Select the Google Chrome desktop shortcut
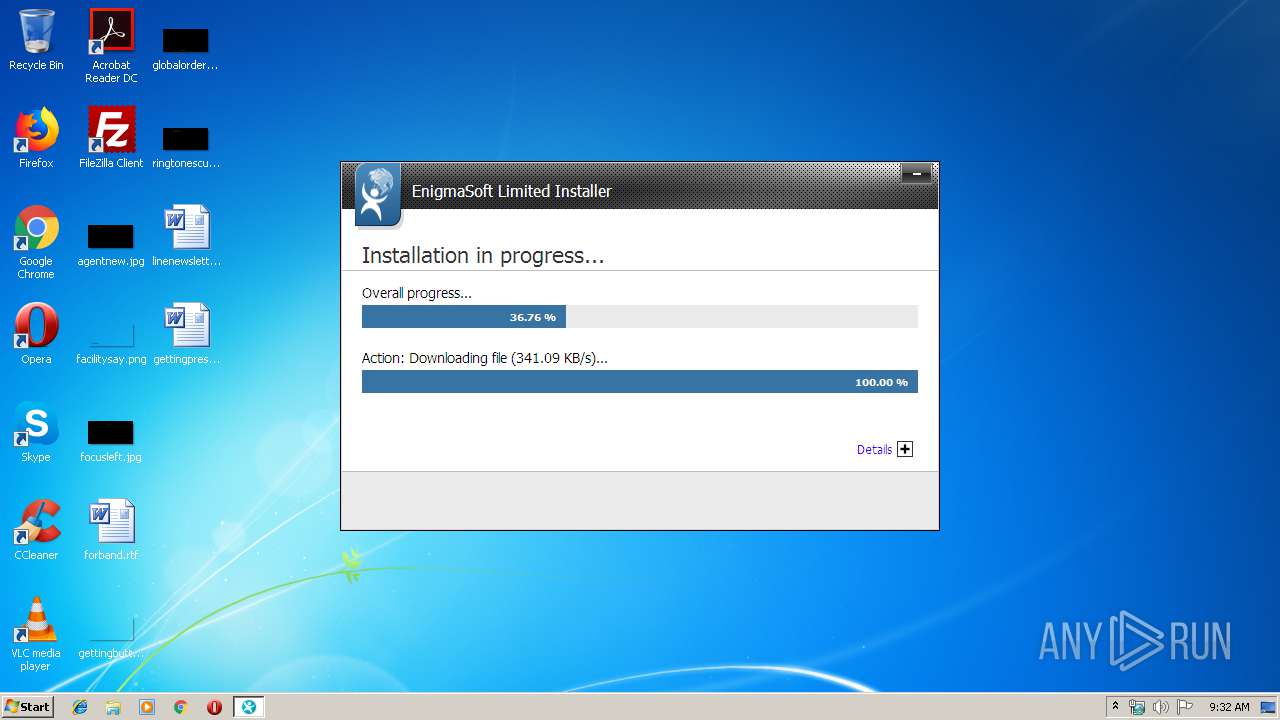Viewport: 1280px width, 720px height. click(x=36, y=243)
